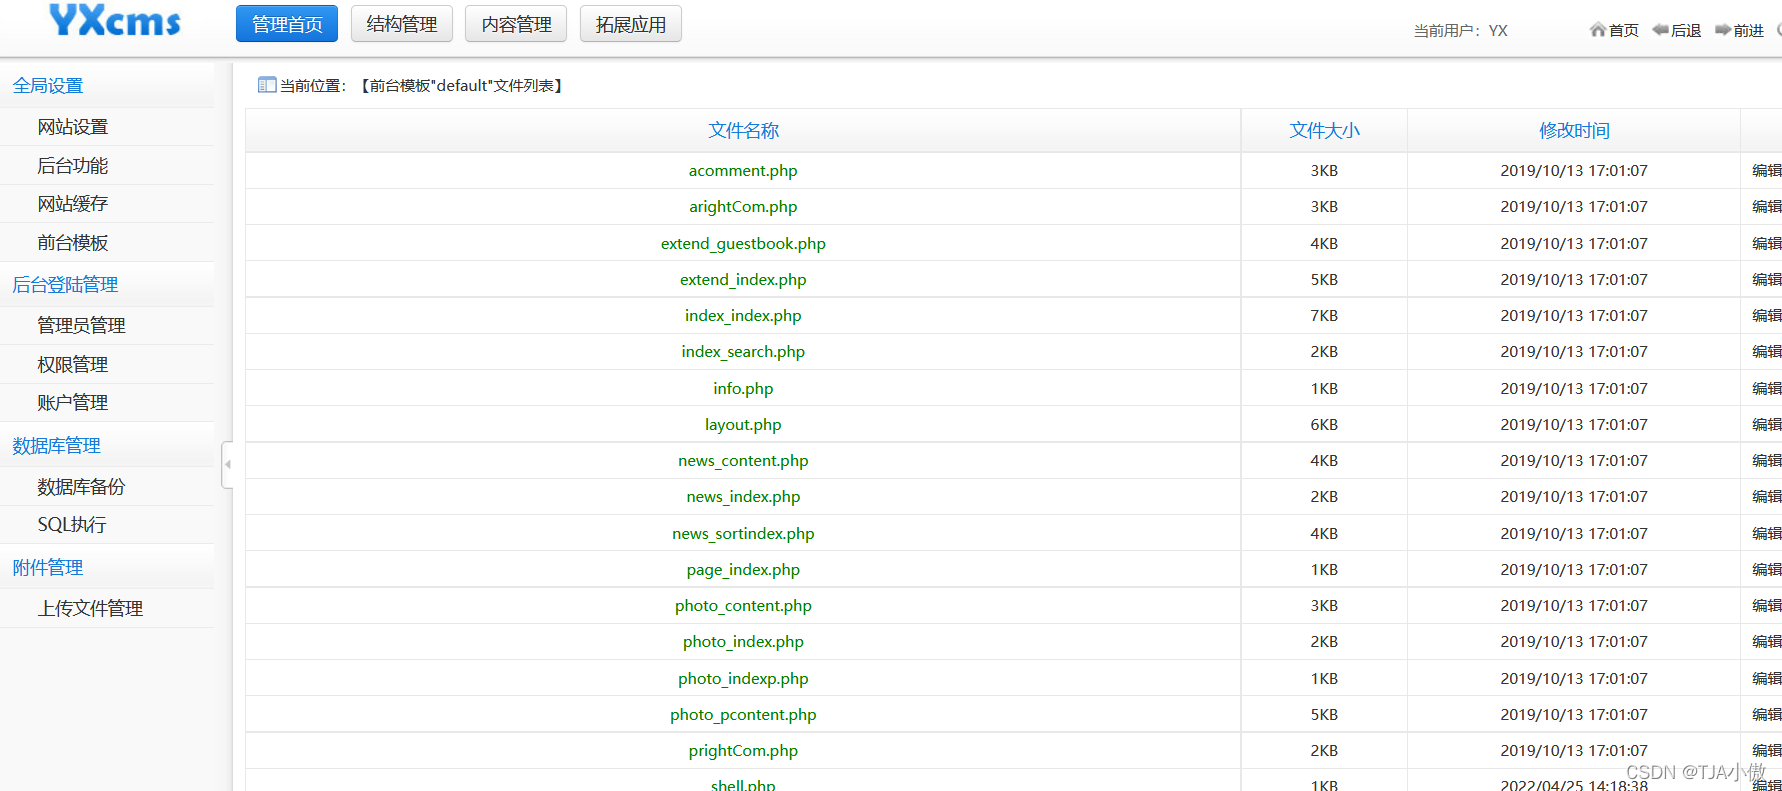Click the 文件名称 column header
Viewport: 1782px width, 791px height.
pos(743,131)
